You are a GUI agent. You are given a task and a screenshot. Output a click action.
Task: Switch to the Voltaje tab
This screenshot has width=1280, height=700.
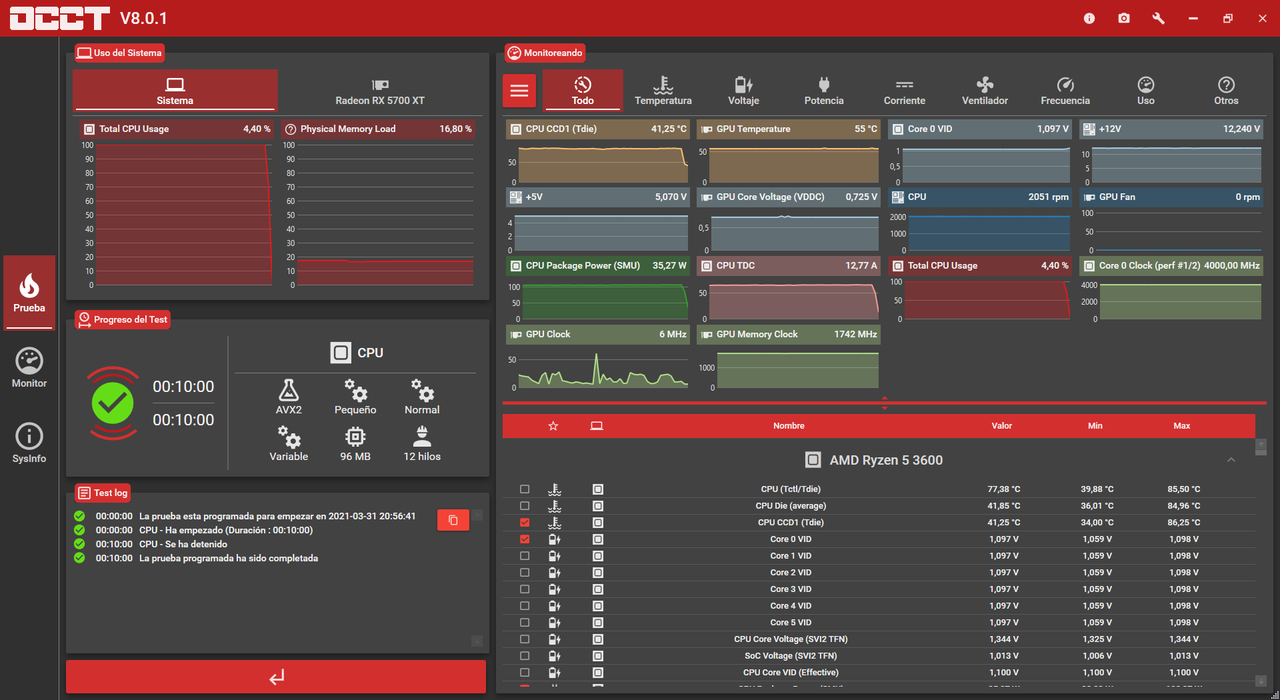pyautogui.click(x=744, y=90)
